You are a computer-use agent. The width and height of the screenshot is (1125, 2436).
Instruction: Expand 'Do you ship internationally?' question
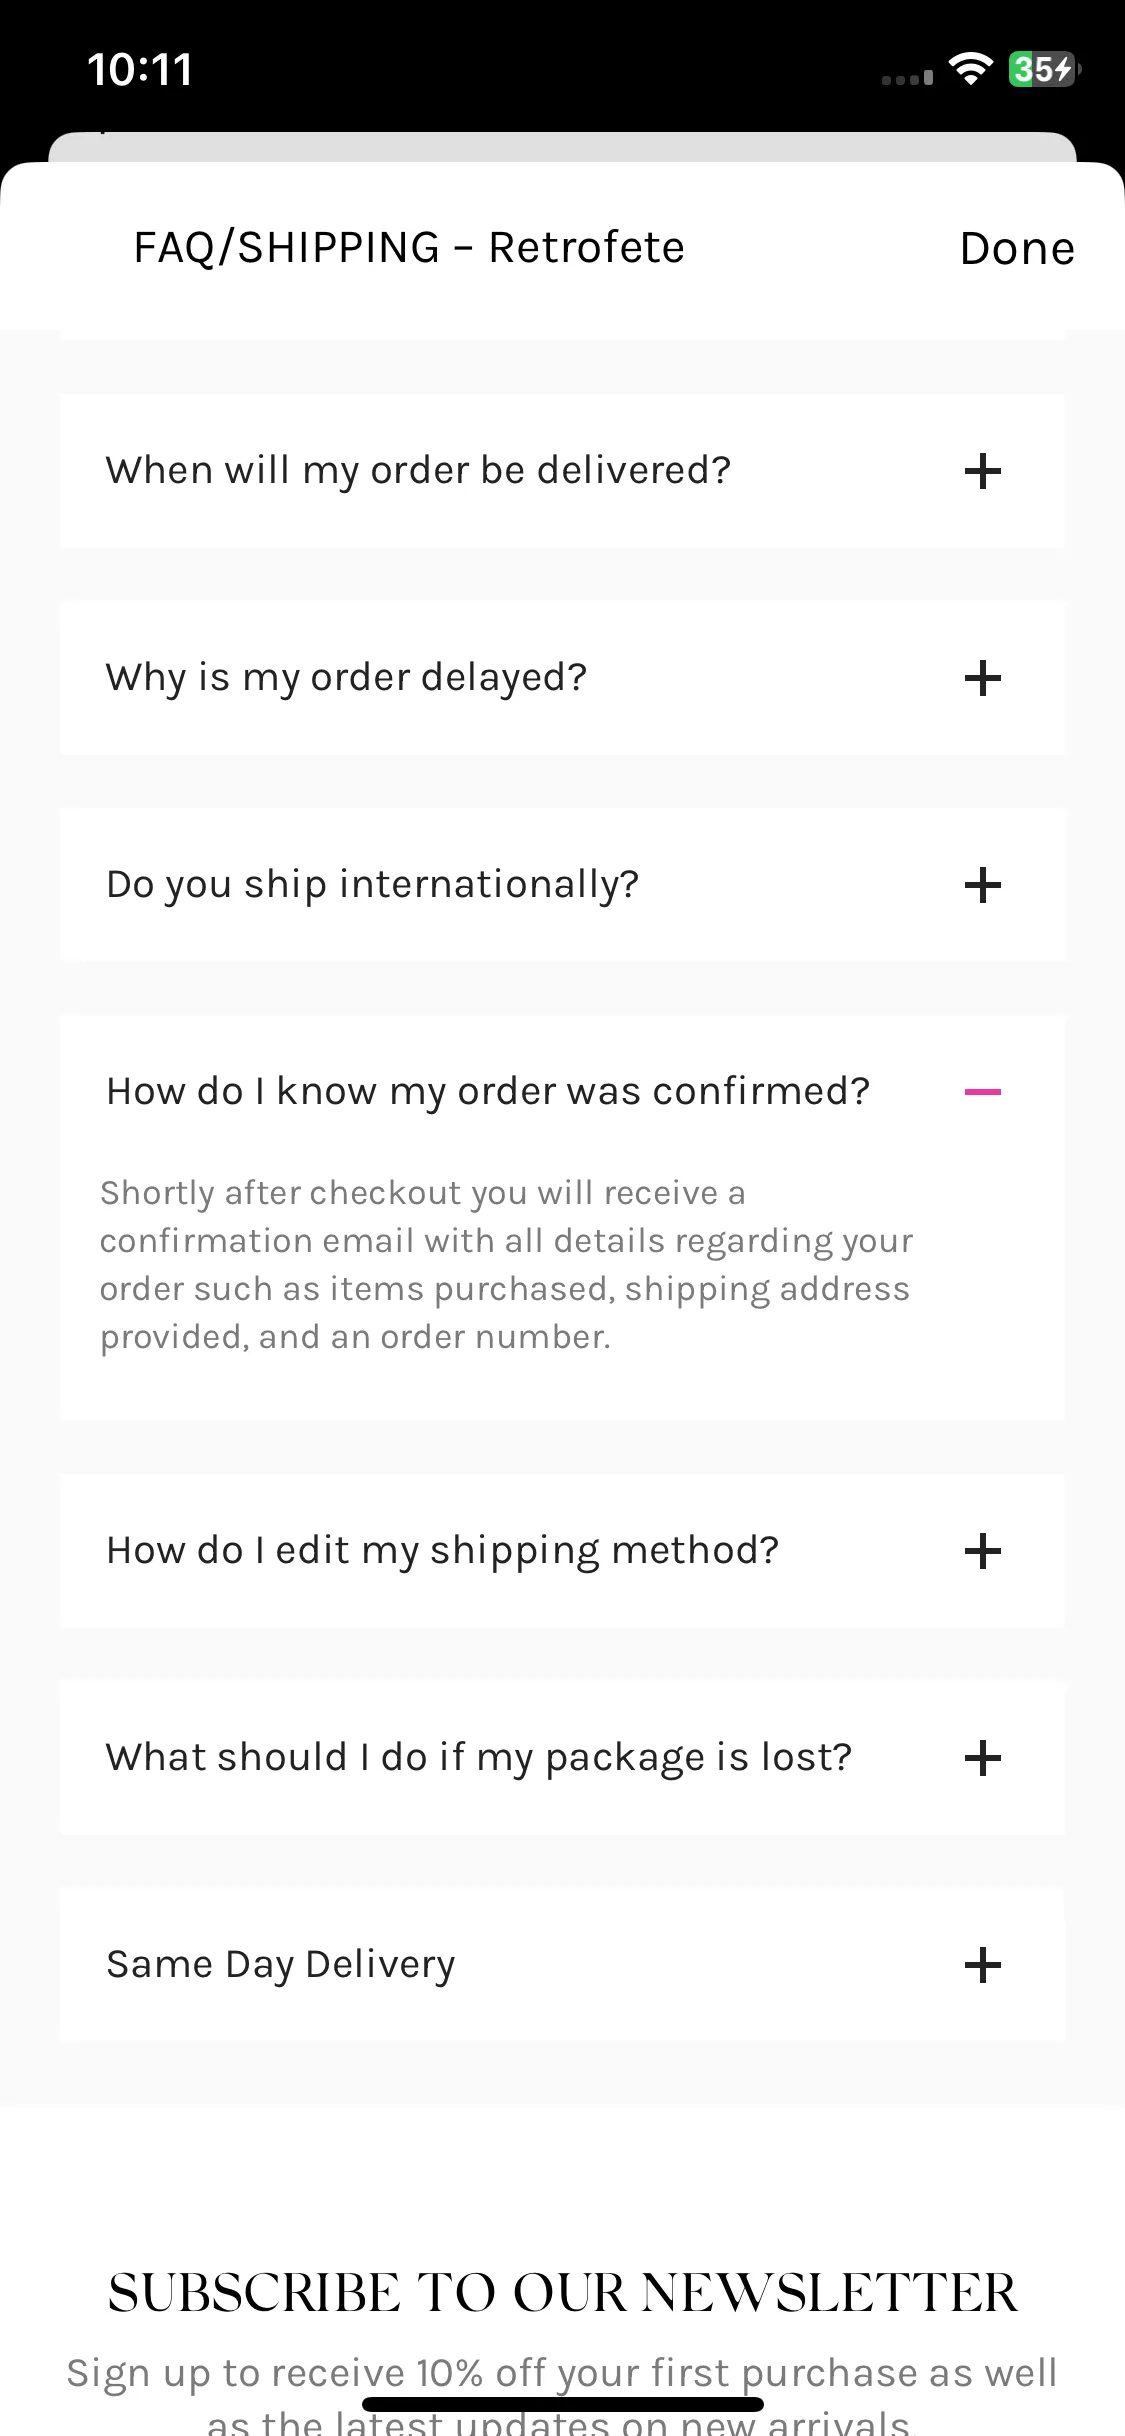tap(562, 885)
